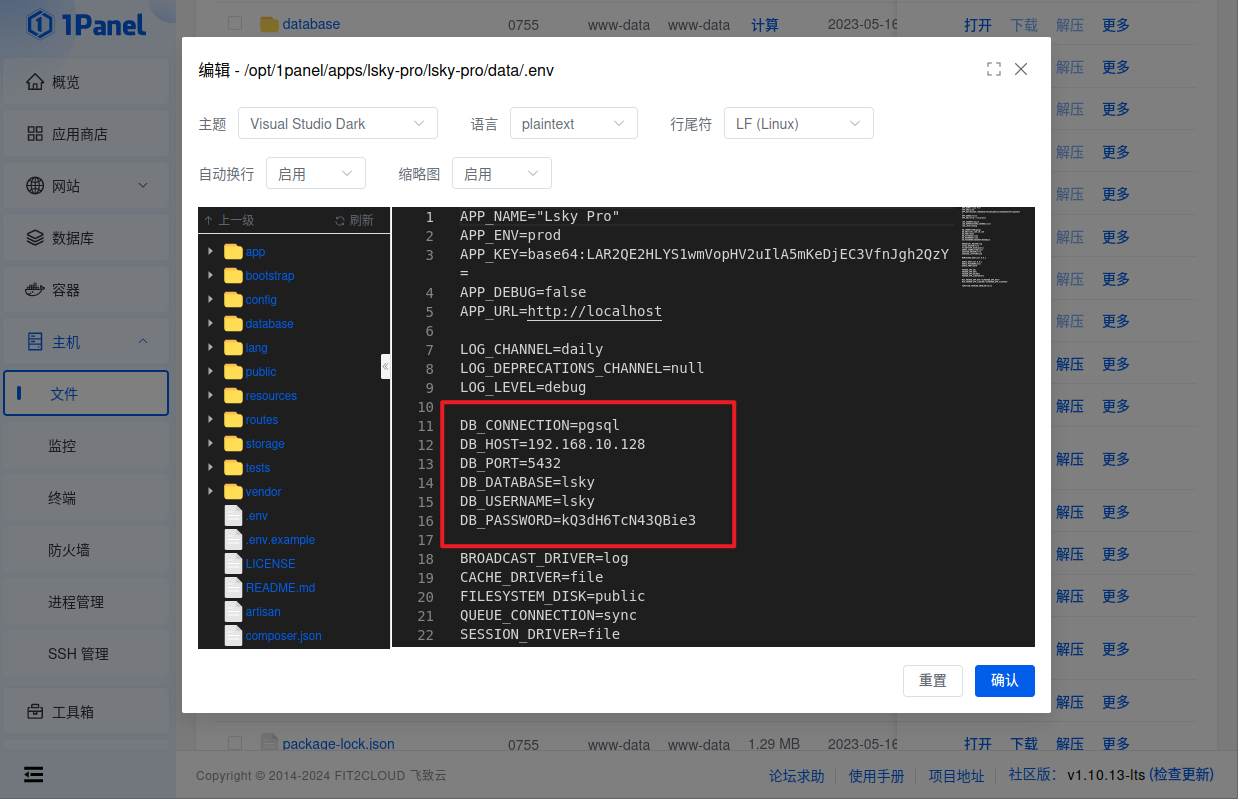Click the toolbox icon beside 工具箱
Image resolution: width=1238 pixels, height=799 pixels.
(x=35, y=712)
